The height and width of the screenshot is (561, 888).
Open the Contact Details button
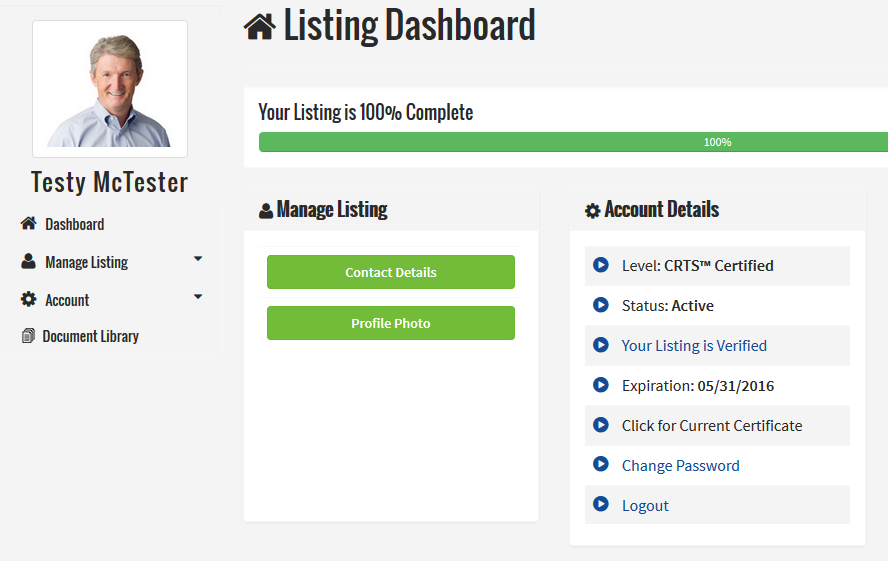(391, 272)
